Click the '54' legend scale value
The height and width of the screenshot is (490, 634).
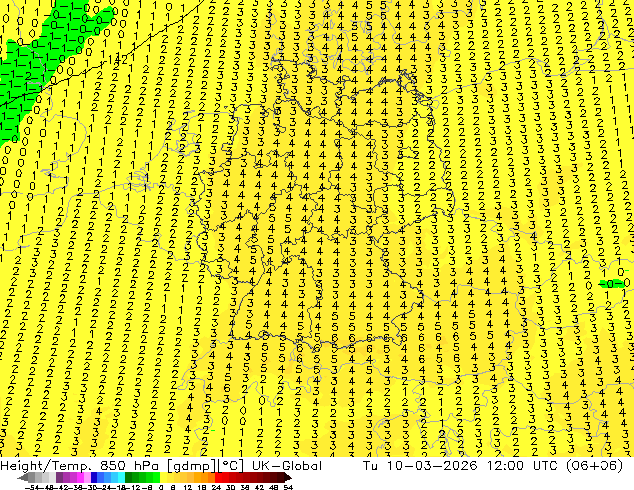(x=288, y=487)
